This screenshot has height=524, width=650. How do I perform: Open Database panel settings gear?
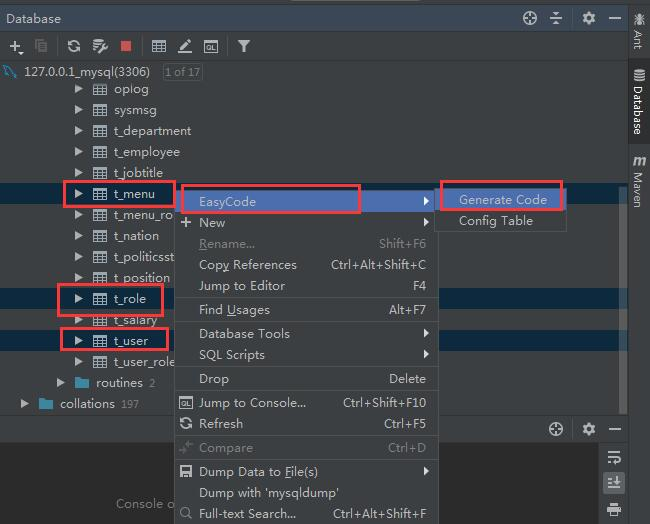coord(589,18)
